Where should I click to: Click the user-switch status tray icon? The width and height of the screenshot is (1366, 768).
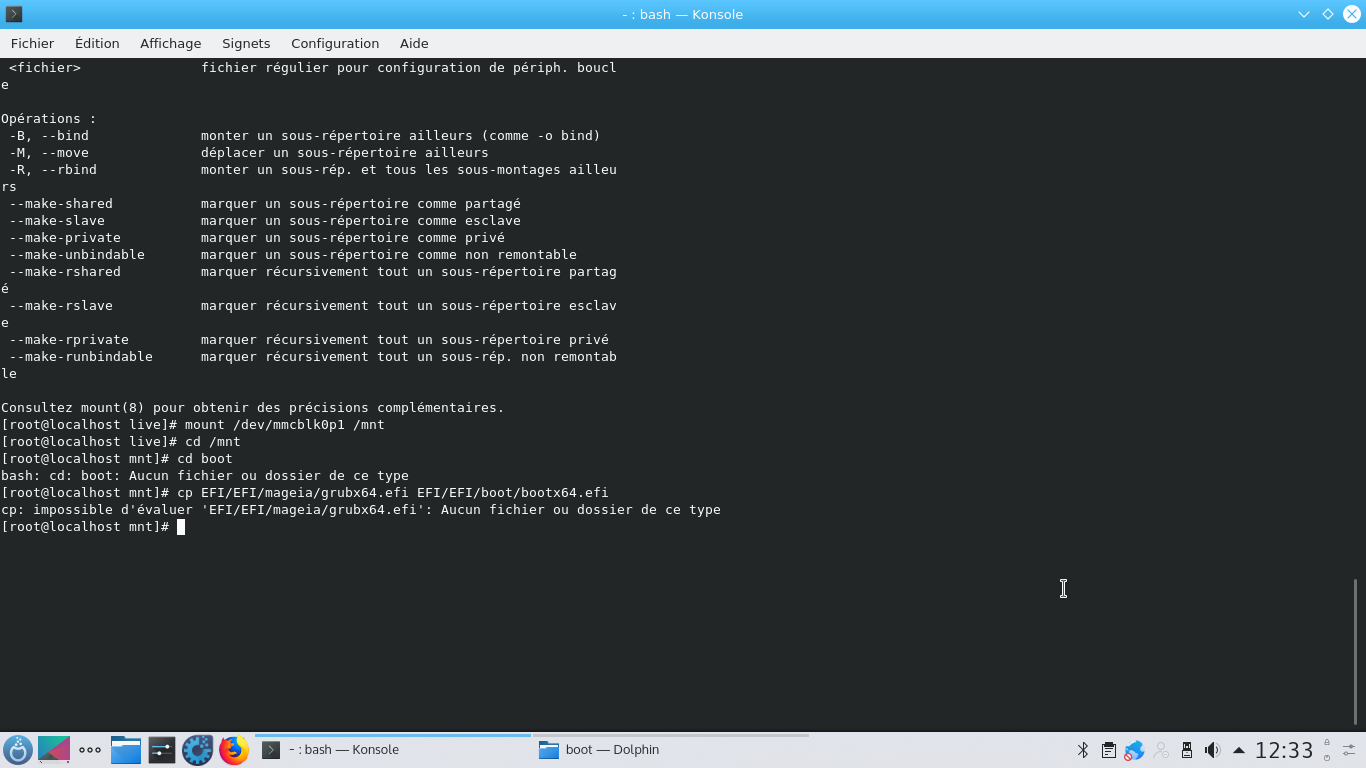click(1161, 750)
